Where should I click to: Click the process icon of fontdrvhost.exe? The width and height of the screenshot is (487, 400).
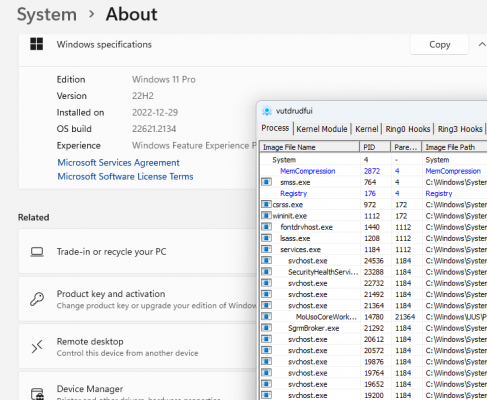[266, 227]
